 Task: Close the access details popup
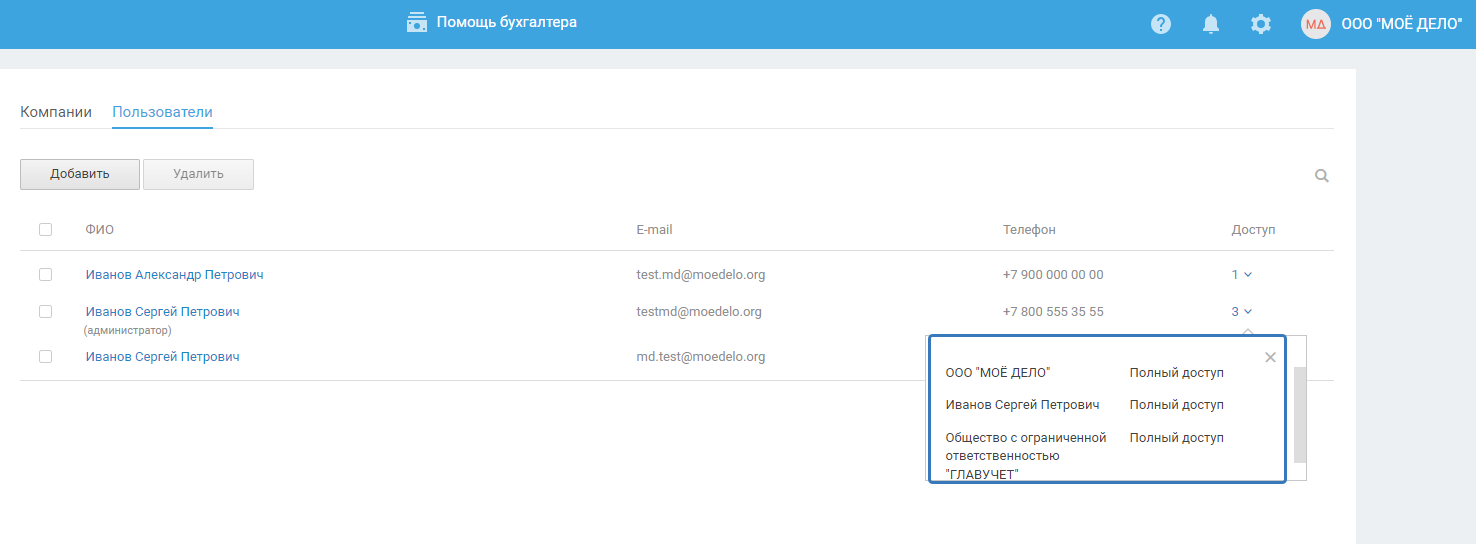point(1270,357)
